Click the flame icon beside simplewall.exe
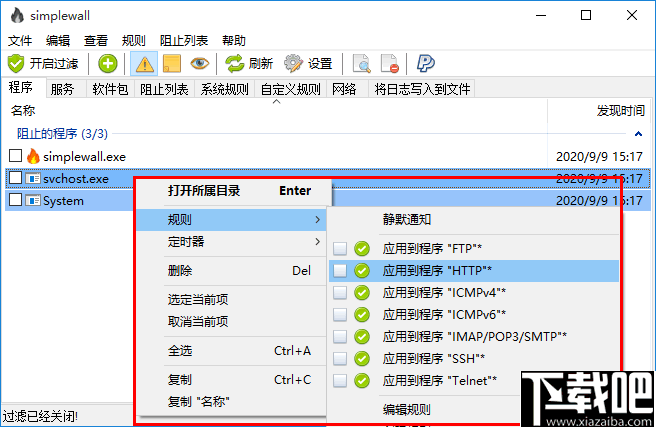The image size is (656, 427). (33, 156)
